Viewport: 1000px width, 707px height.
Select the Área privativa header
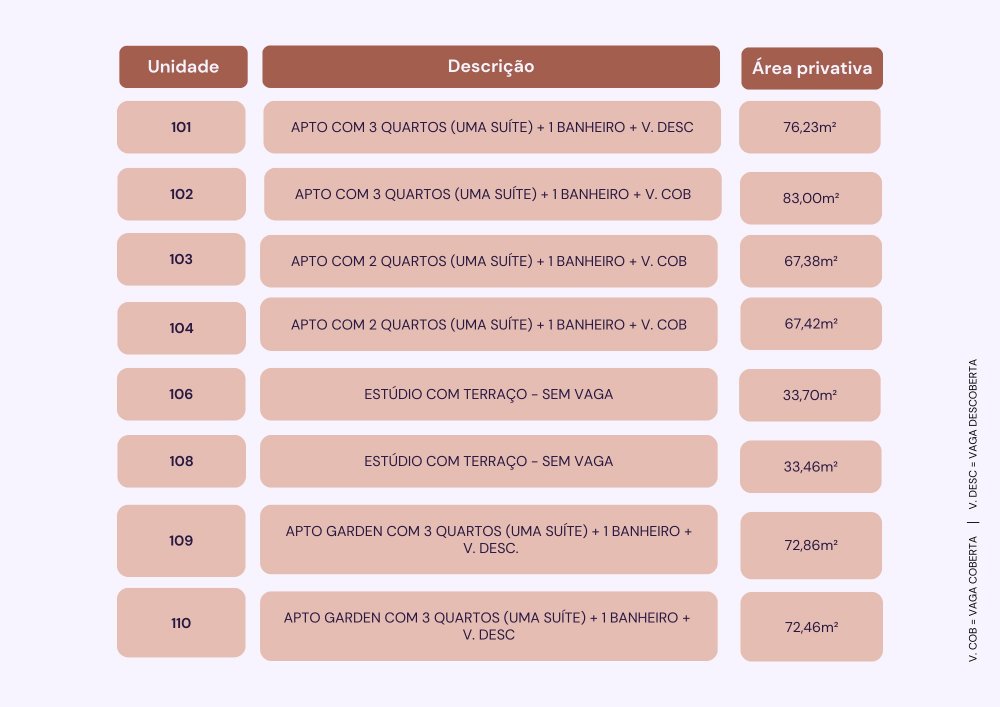tap(811, 69)
